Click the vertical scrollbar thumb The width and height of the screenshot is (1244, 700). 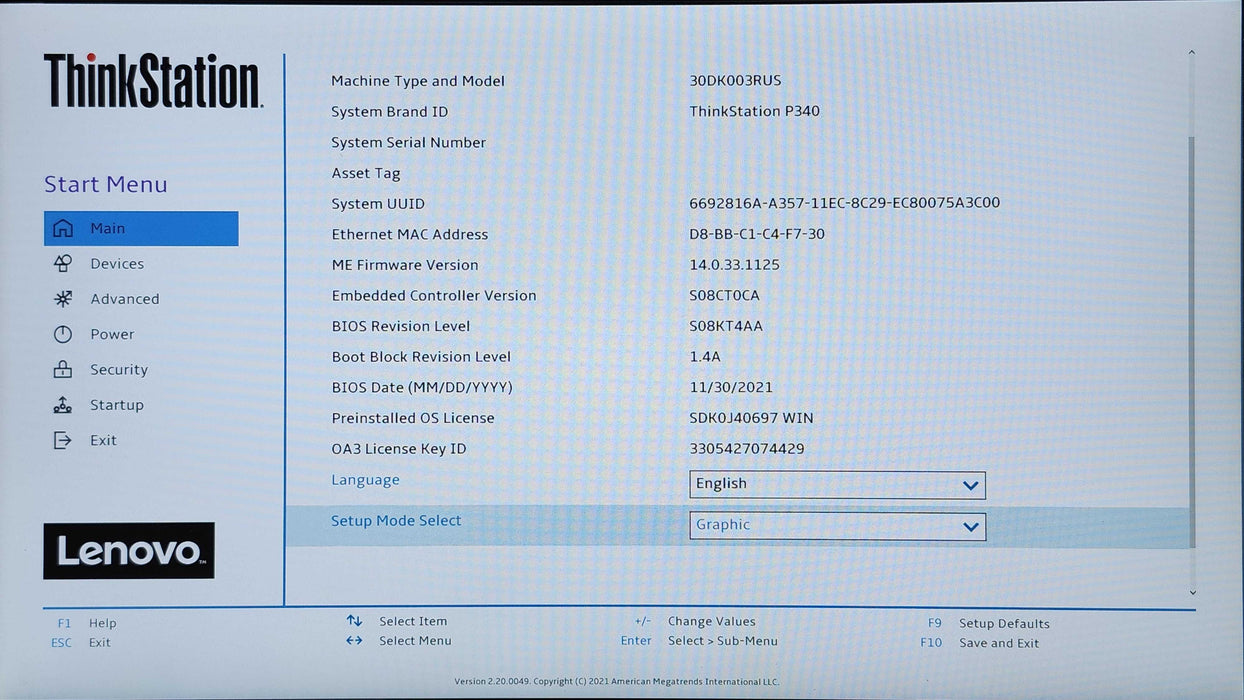pyautogui.click(x=1191, y=342)
